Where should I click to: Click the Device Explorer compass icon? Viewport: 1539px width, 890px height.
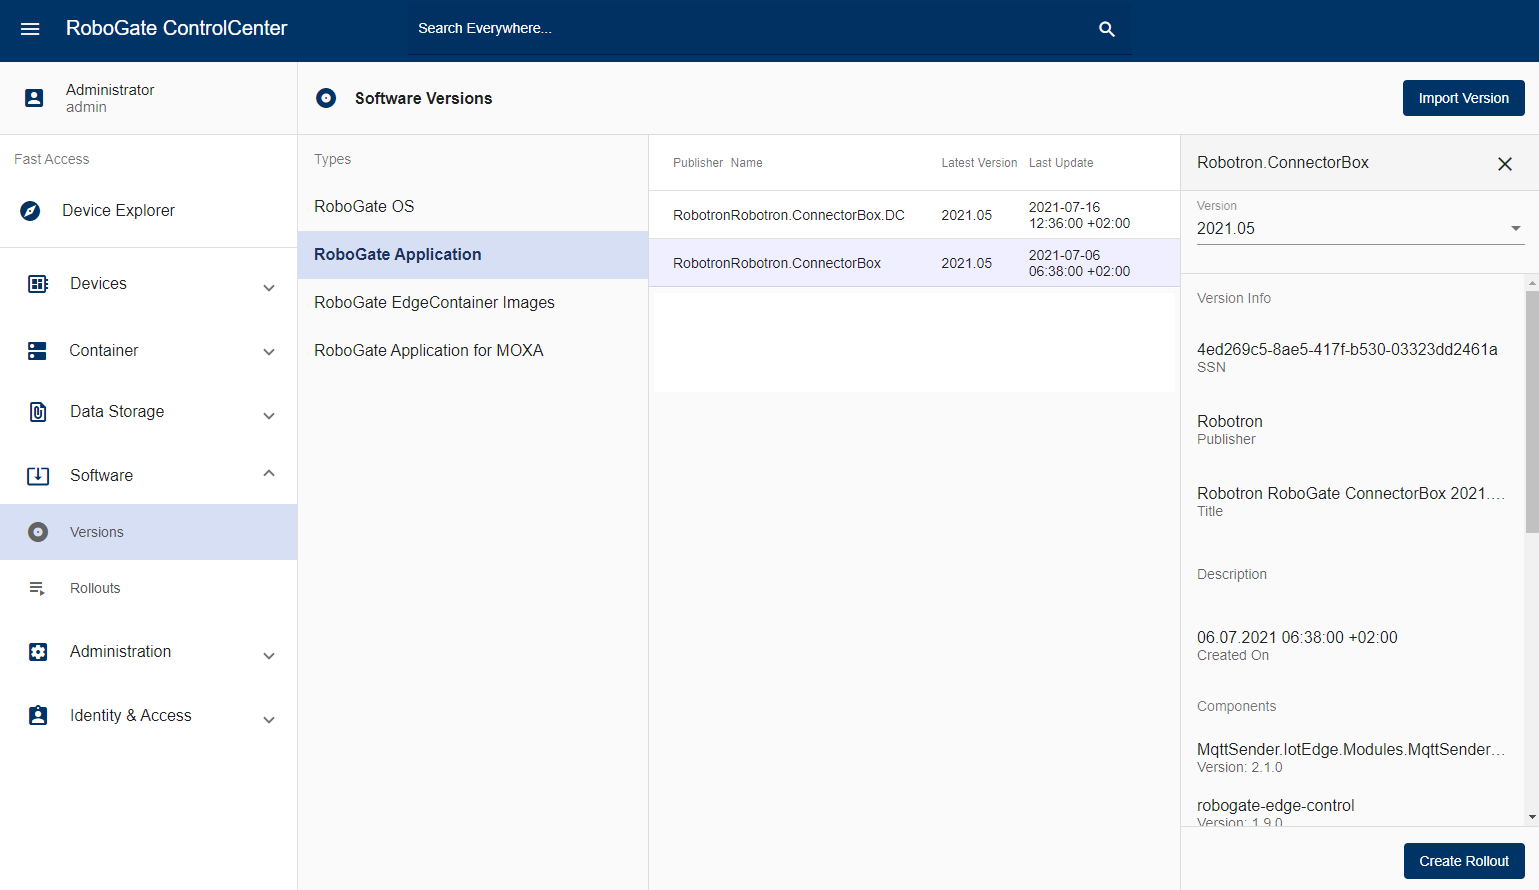pos(31,211)
